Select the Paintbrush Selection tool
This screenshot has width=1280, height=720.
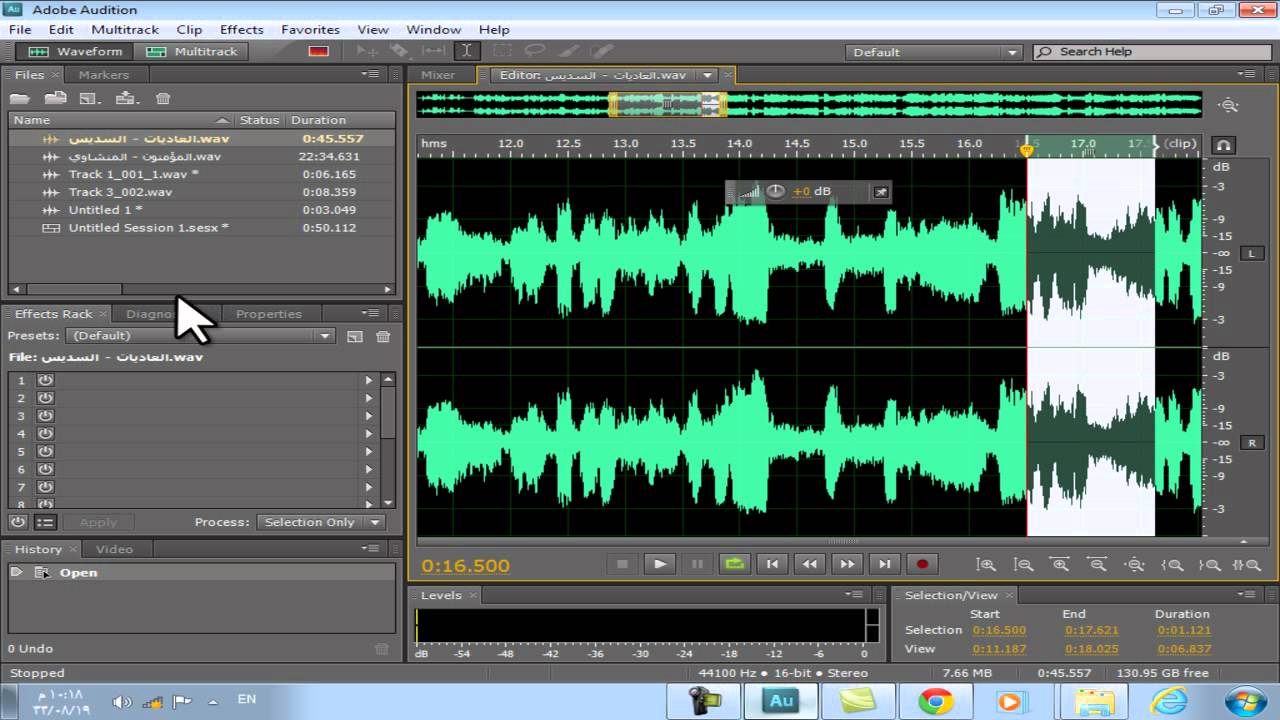click(x=568, y=51)
